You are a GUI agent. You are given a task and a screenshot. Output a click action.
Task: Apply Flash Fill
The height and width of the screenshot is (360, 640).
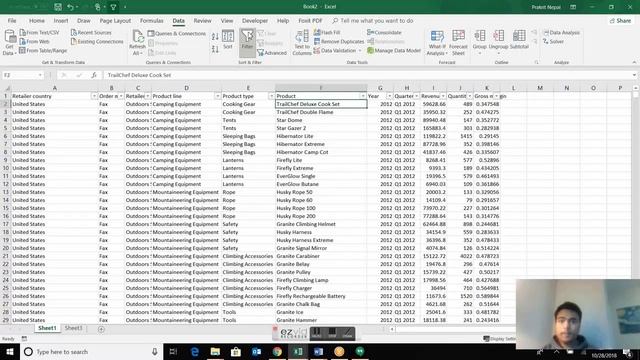327,32
